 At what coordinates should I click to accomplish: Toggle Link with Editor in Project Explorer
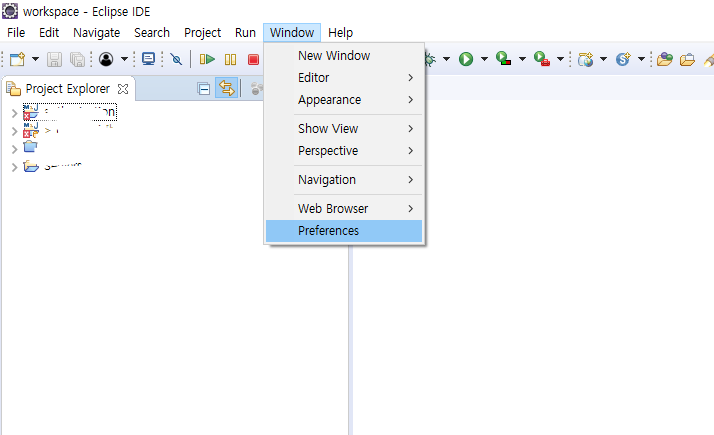[x=226, y=88]
